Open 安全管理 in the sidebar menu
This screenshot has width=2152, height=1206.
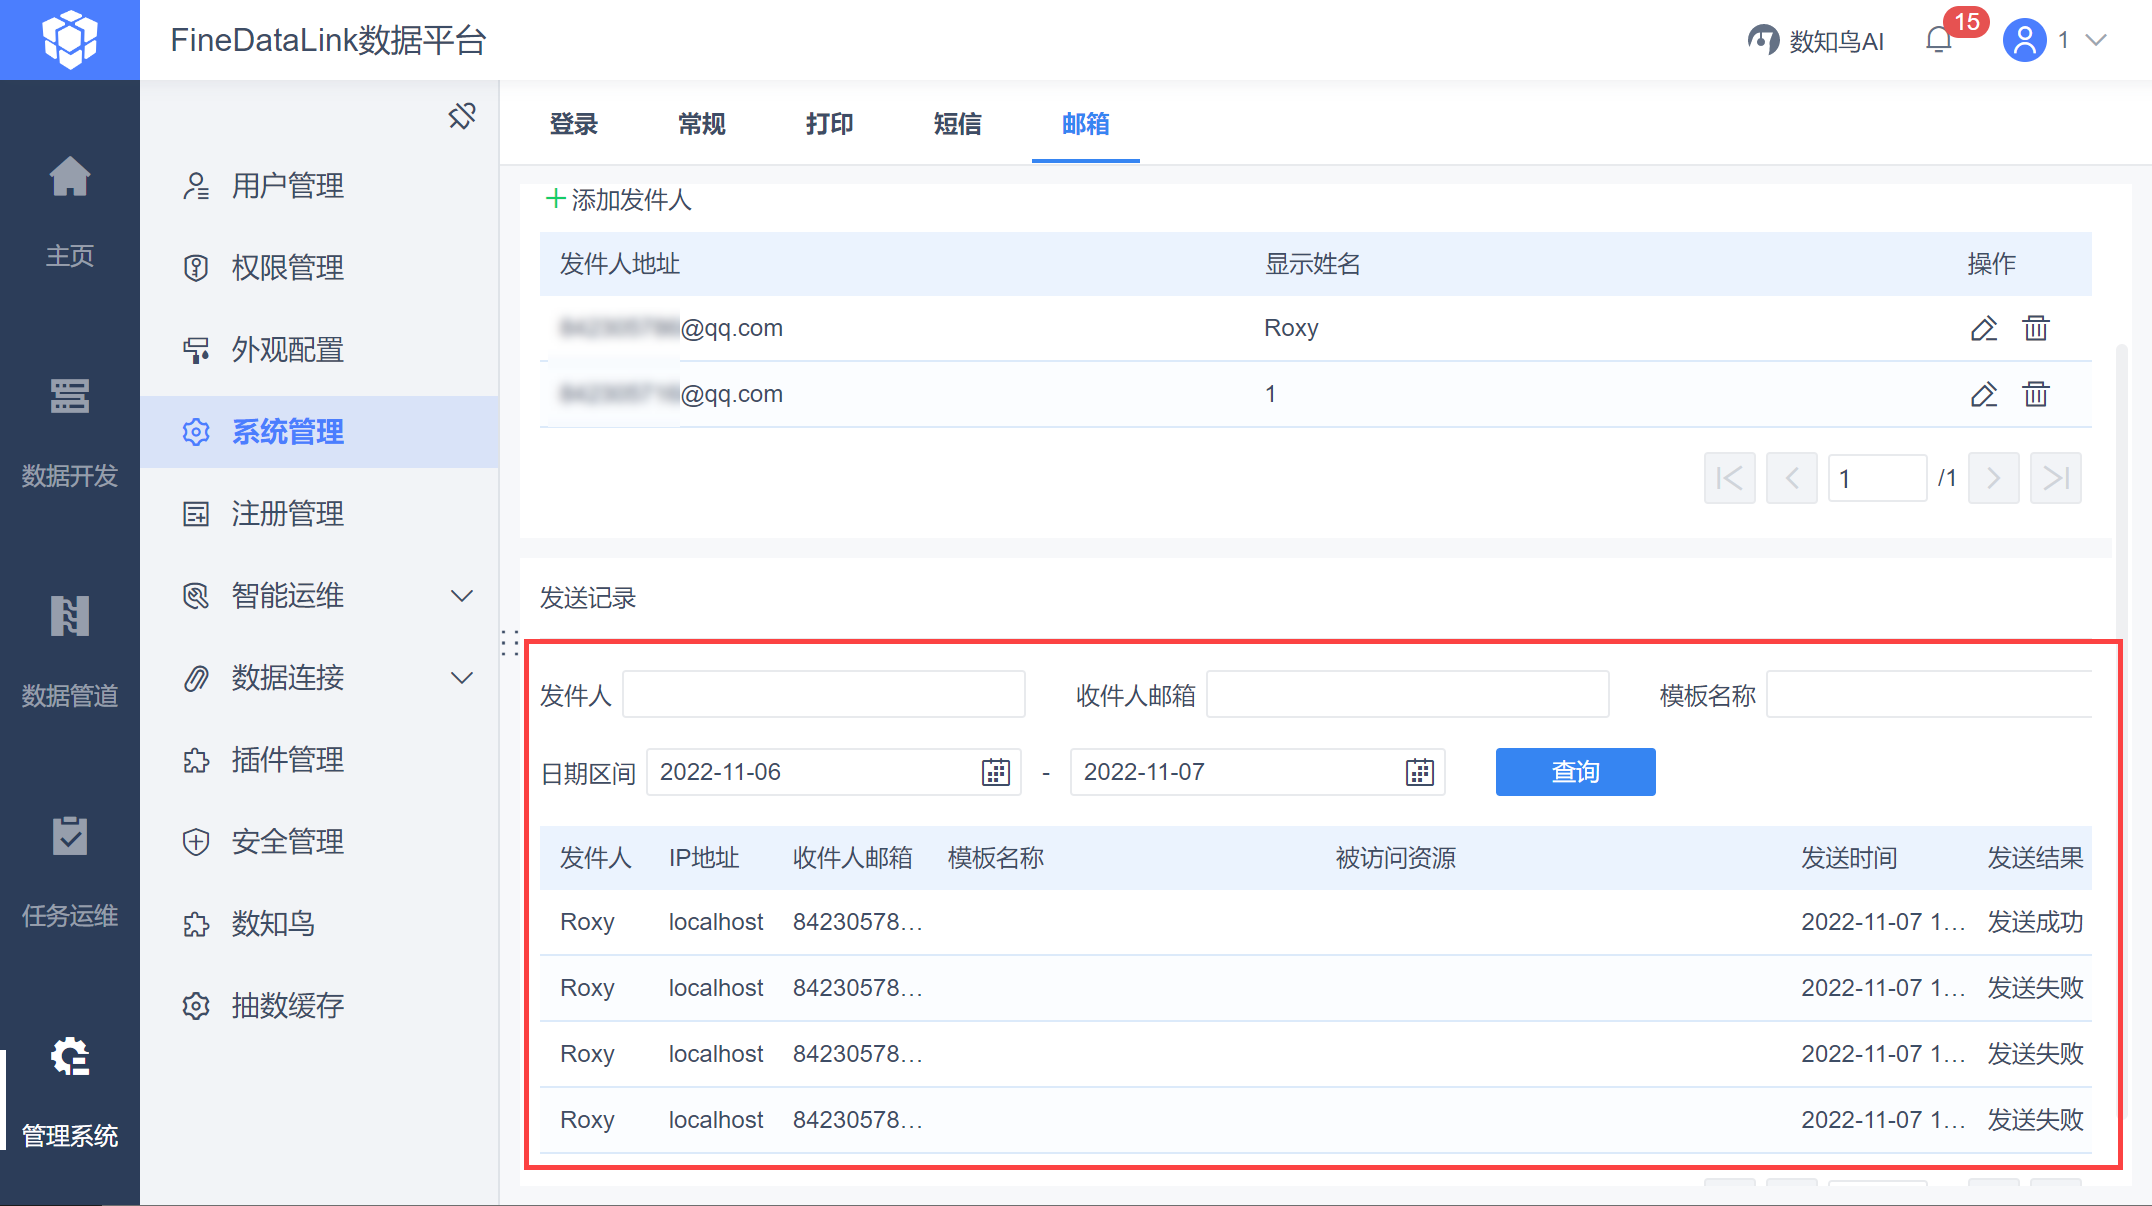click(x=287, y=842)
